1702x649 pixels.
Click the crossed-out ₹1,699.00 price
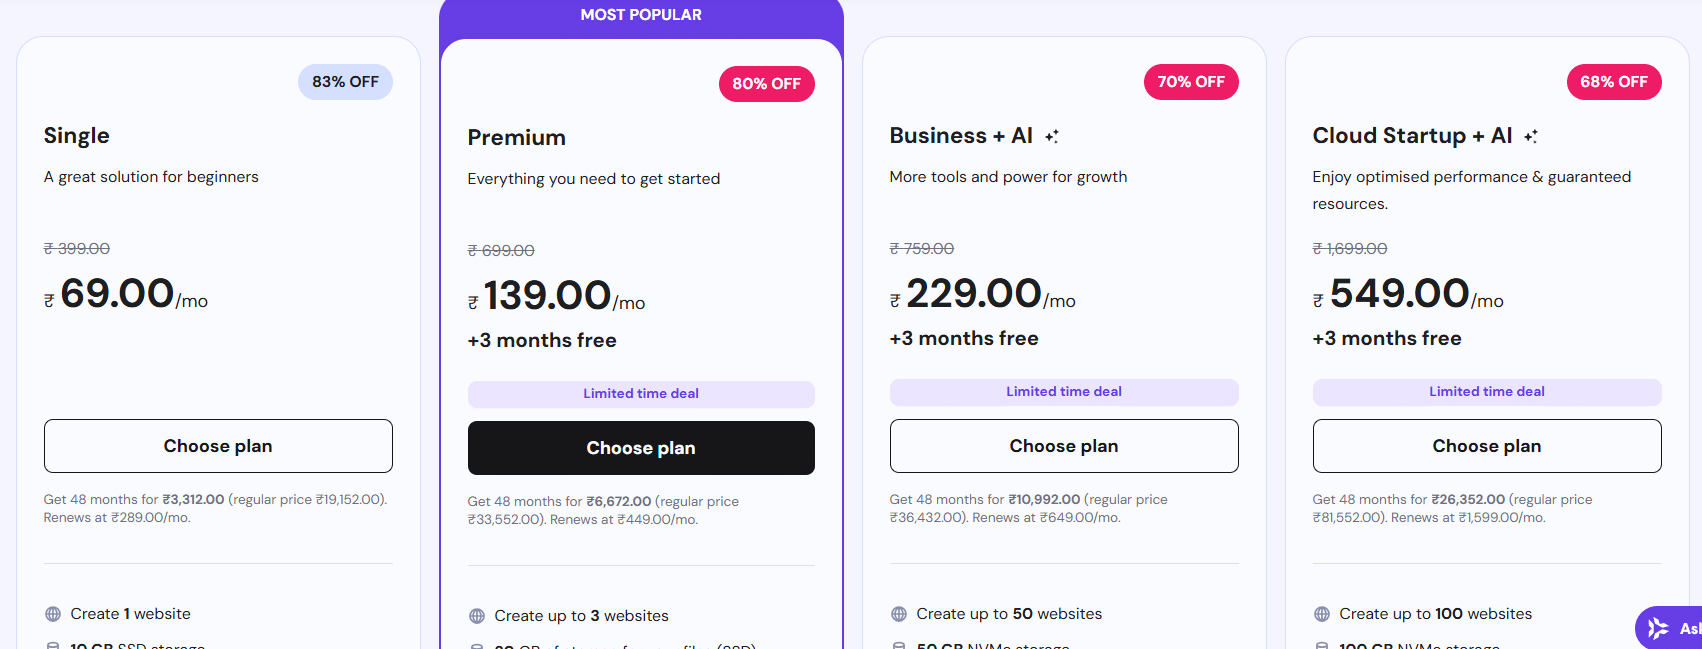pos(1349,248)
